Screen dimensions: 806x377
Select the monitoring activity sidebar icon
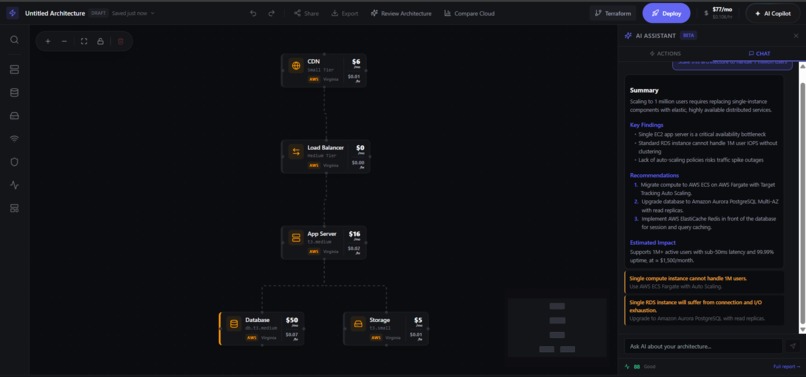(x=14, y=185)
